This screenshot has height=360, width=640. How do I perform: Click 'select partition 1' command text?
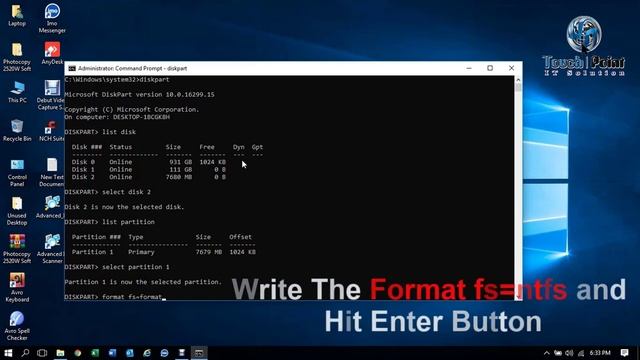point(136,267)
